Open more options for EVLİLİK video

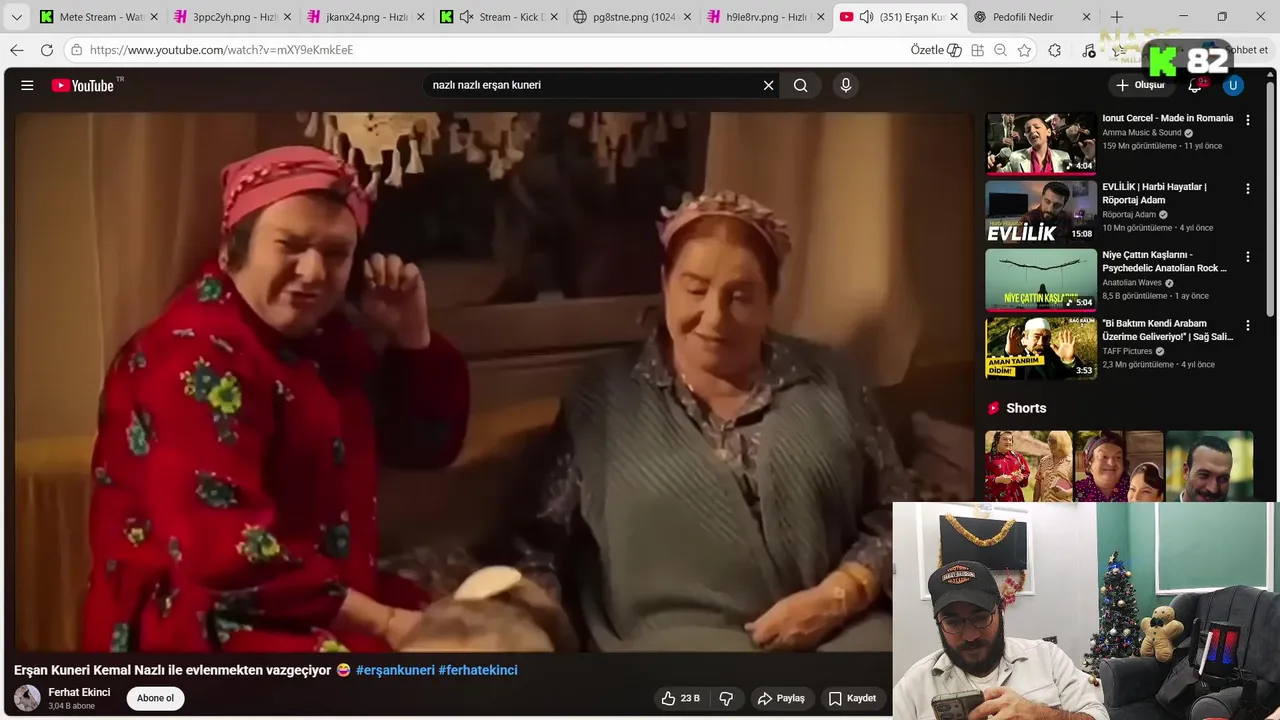click(x=1247, y=188)
